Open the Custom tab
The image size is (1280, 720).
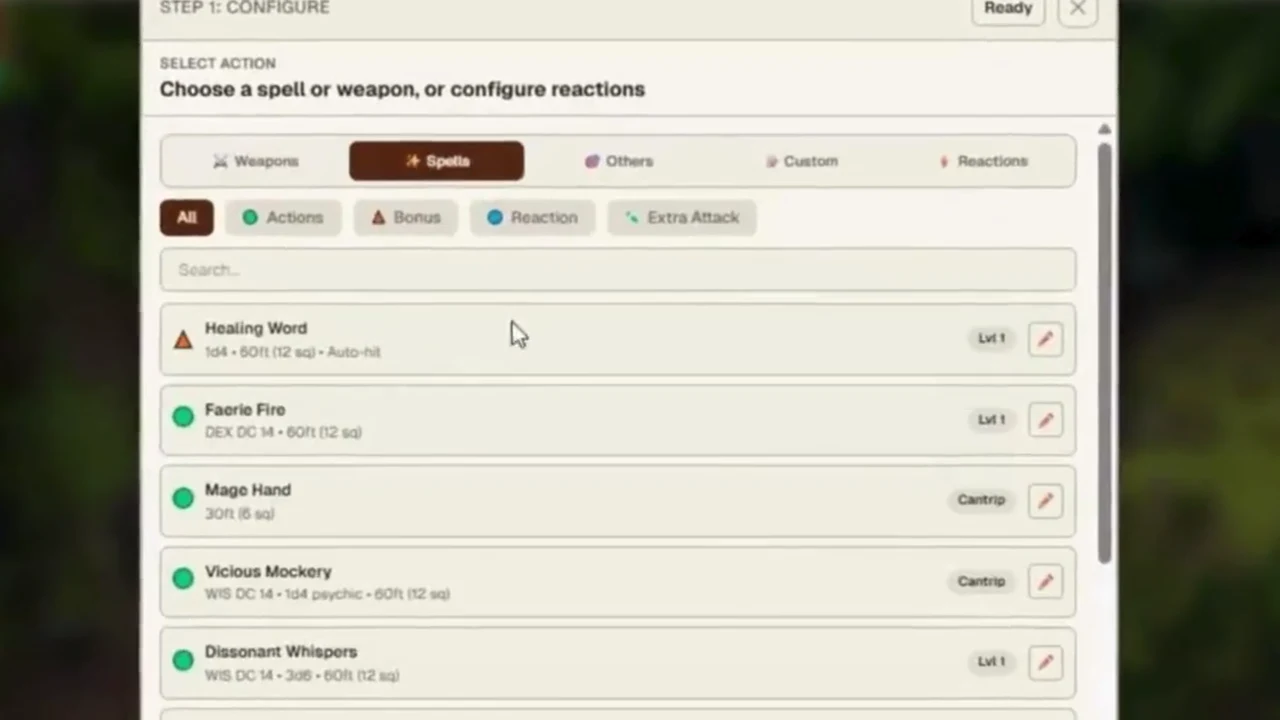801,161
